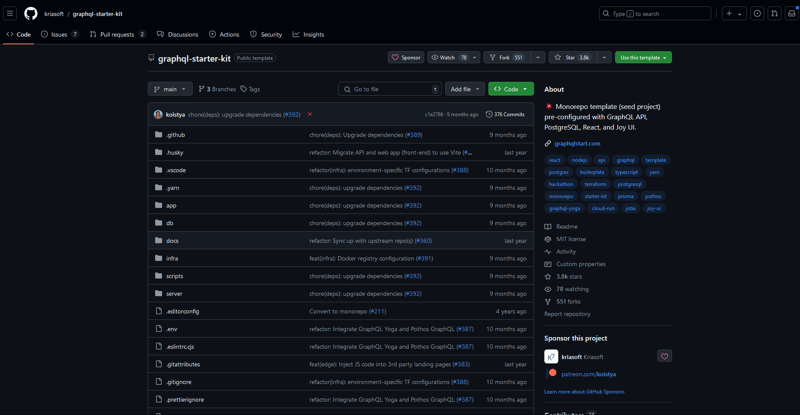The image size is (800, 415).
Task: Open the notifications inbox icon
Action: click(x=791, y=14)
